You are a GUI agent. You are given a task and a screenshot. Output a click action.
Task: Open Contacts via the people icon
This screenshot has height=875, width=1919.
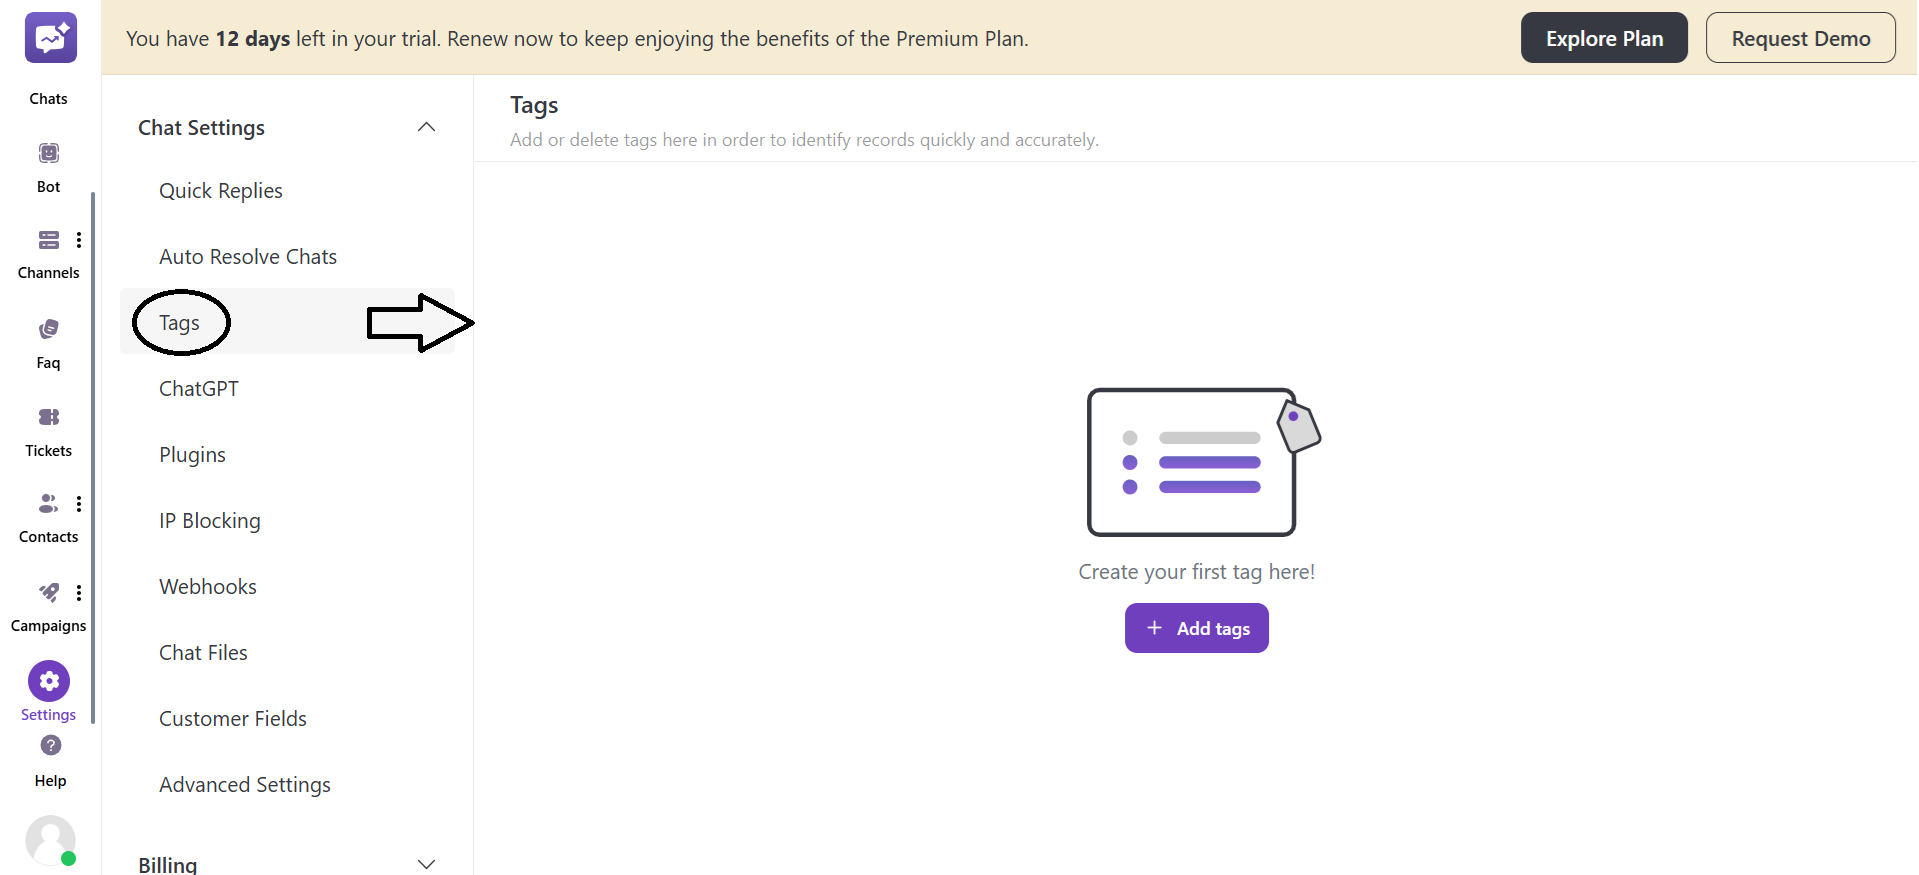(x=47, y=503)
